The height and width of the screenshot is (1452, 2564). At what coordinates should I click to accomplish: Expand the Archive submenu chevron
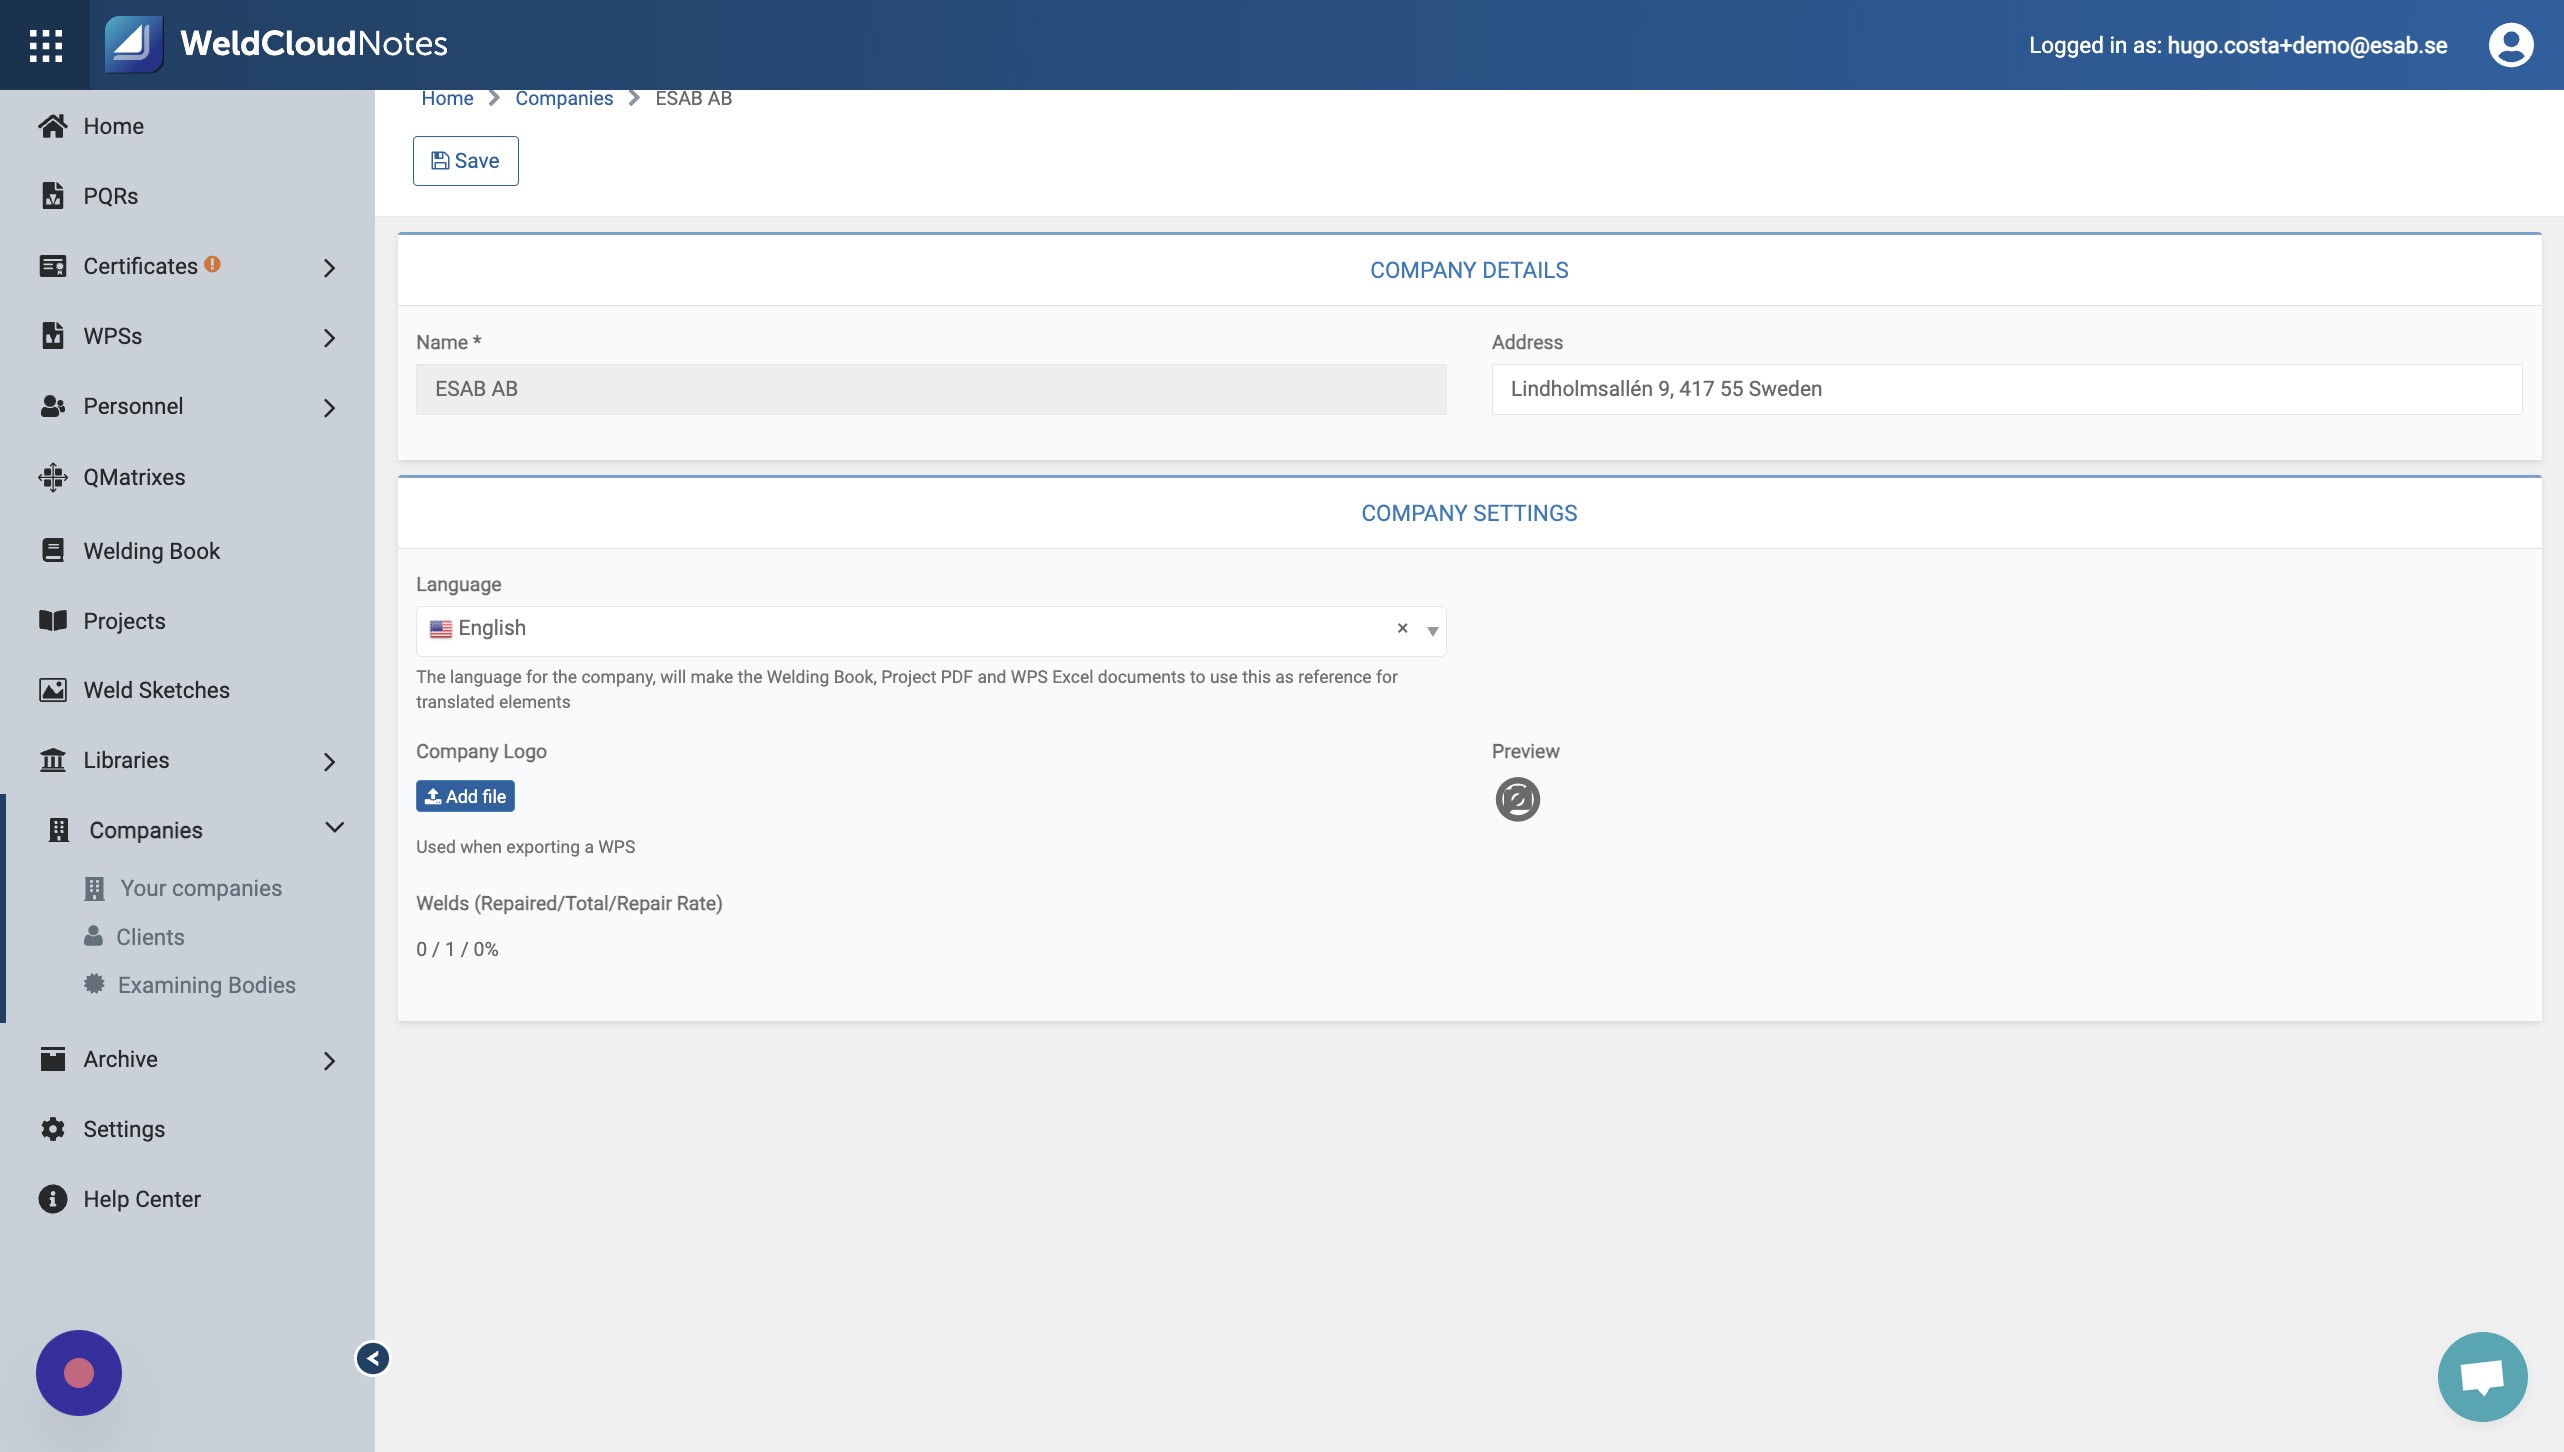(329, 1060)
